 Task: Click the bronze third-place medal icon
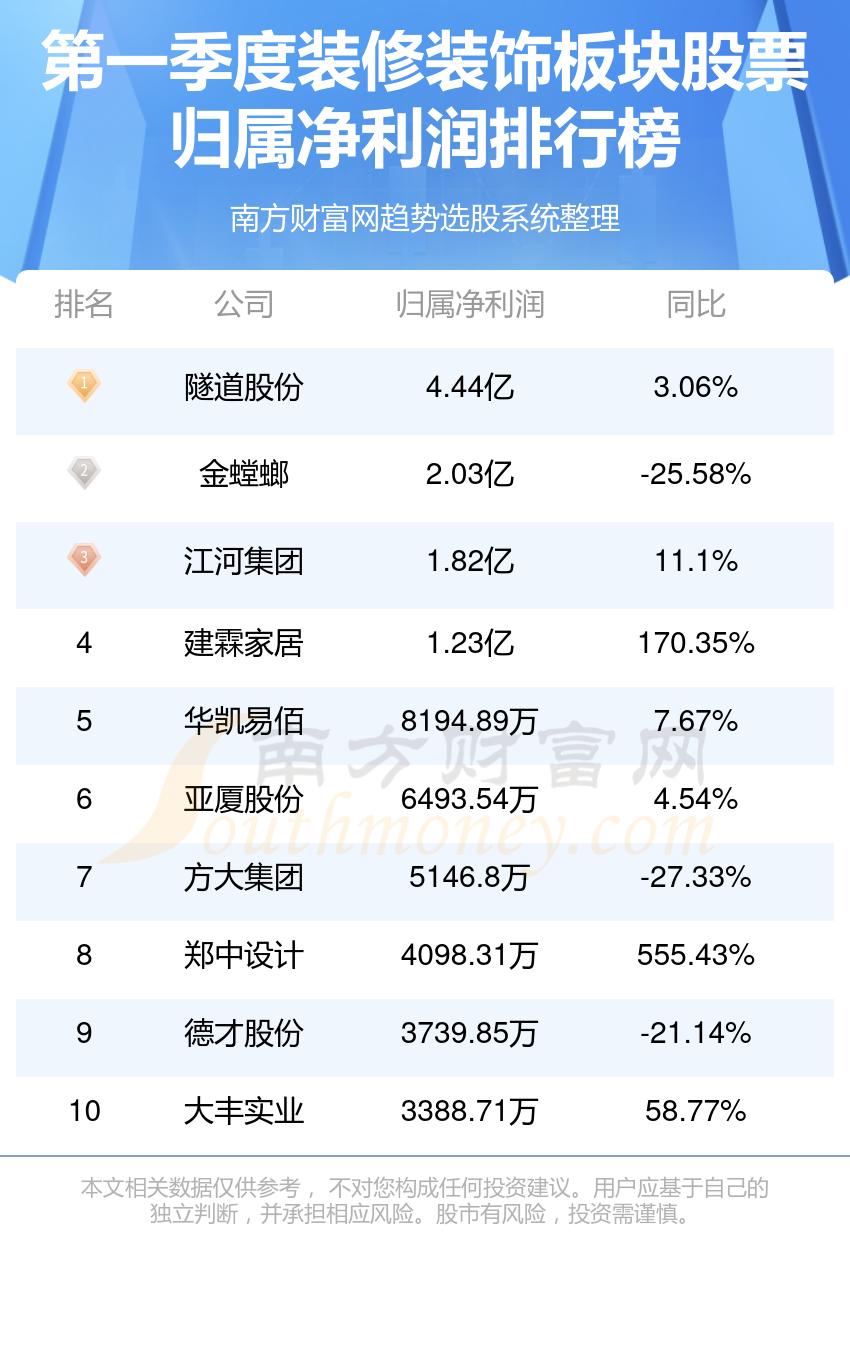[84, 559]
